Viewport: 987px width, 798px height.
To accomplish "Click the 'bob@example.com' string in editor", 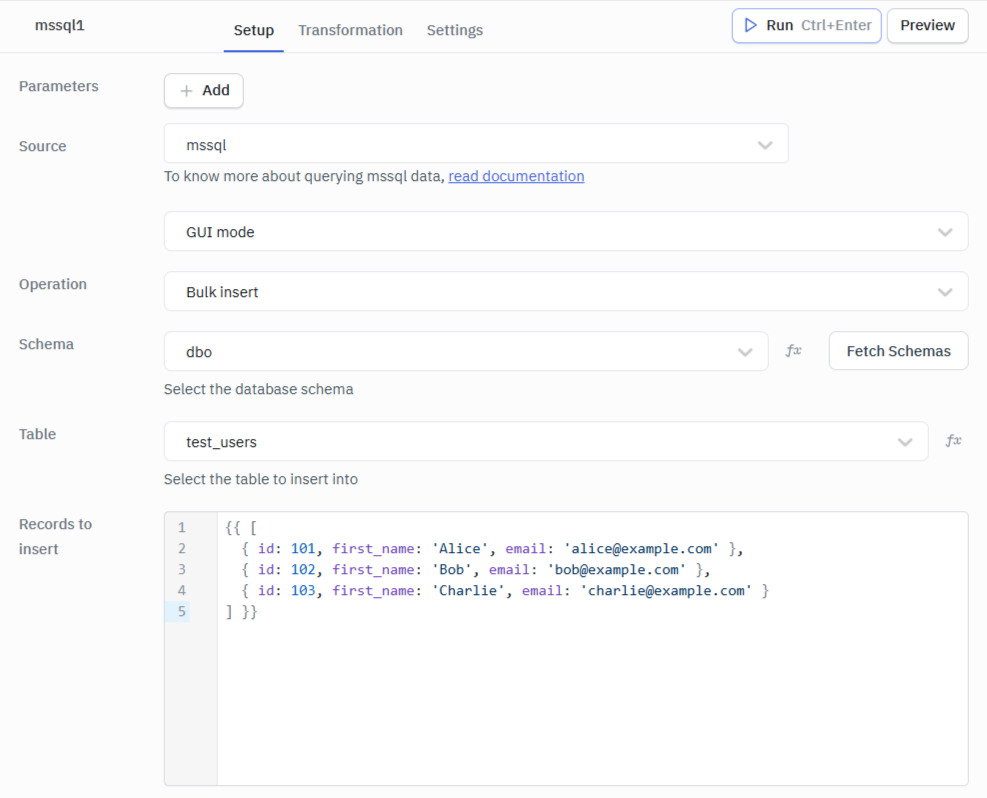I will pos(616,570).
